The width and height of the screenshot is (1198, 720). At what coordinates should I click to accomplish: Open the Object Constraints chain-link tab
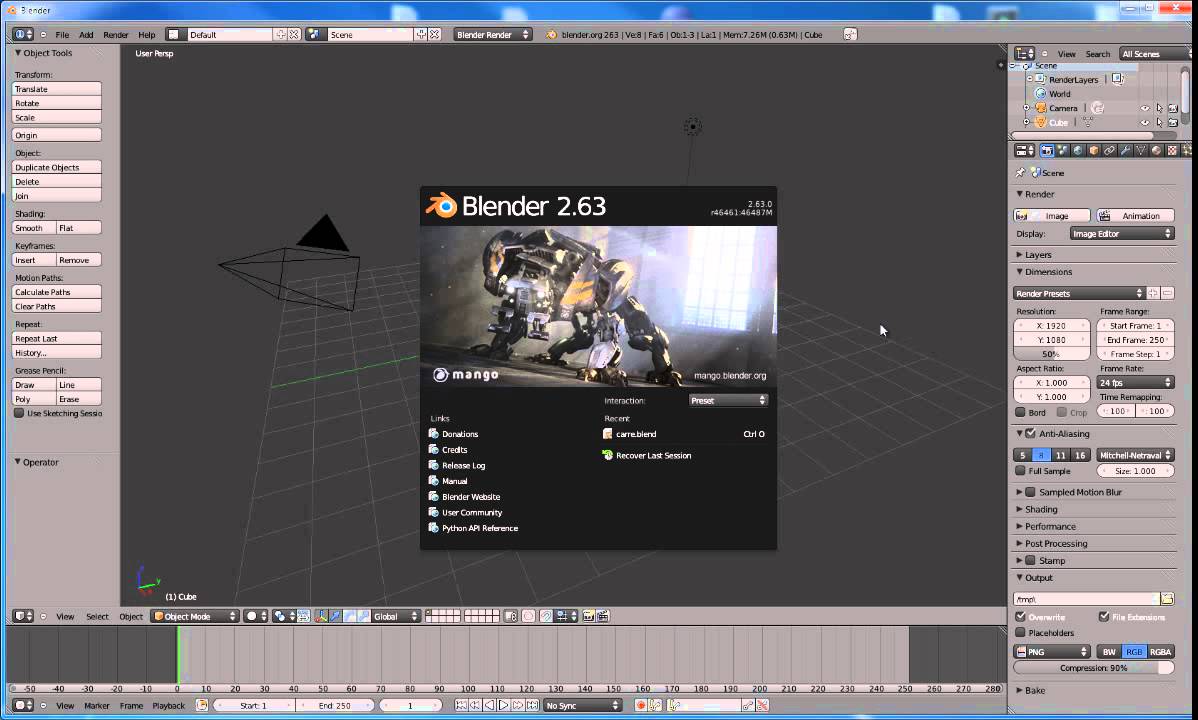click(1109, 151)
